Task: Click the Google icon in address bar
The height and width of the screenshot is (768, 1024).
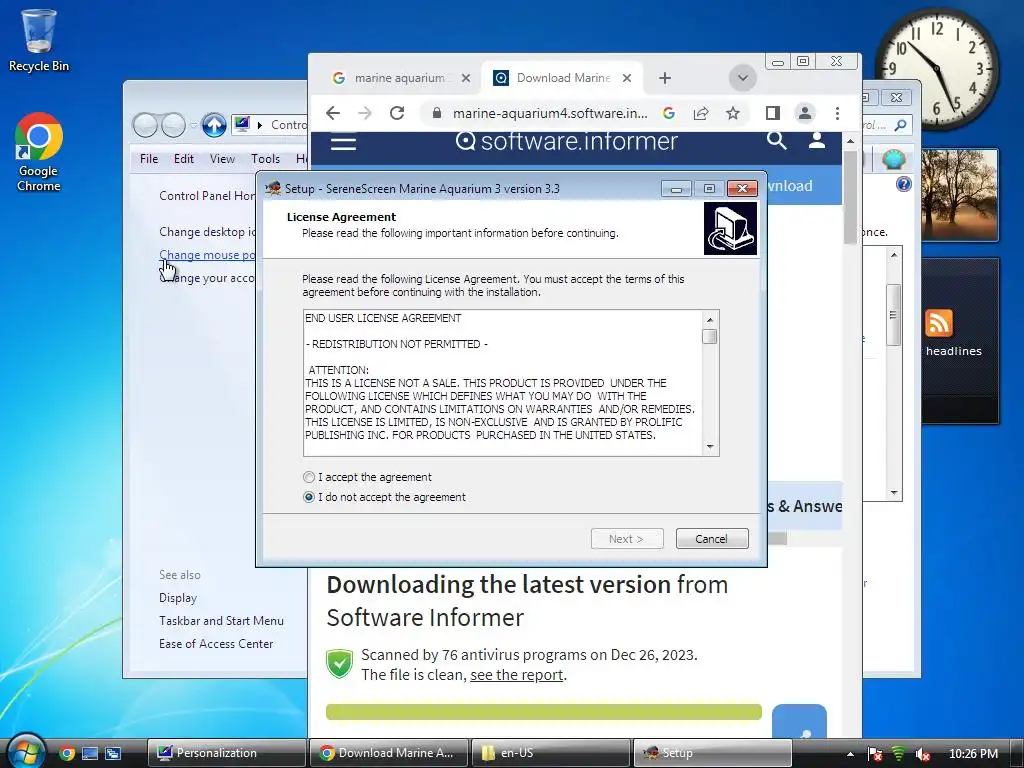Action: (x=669, y=113)
